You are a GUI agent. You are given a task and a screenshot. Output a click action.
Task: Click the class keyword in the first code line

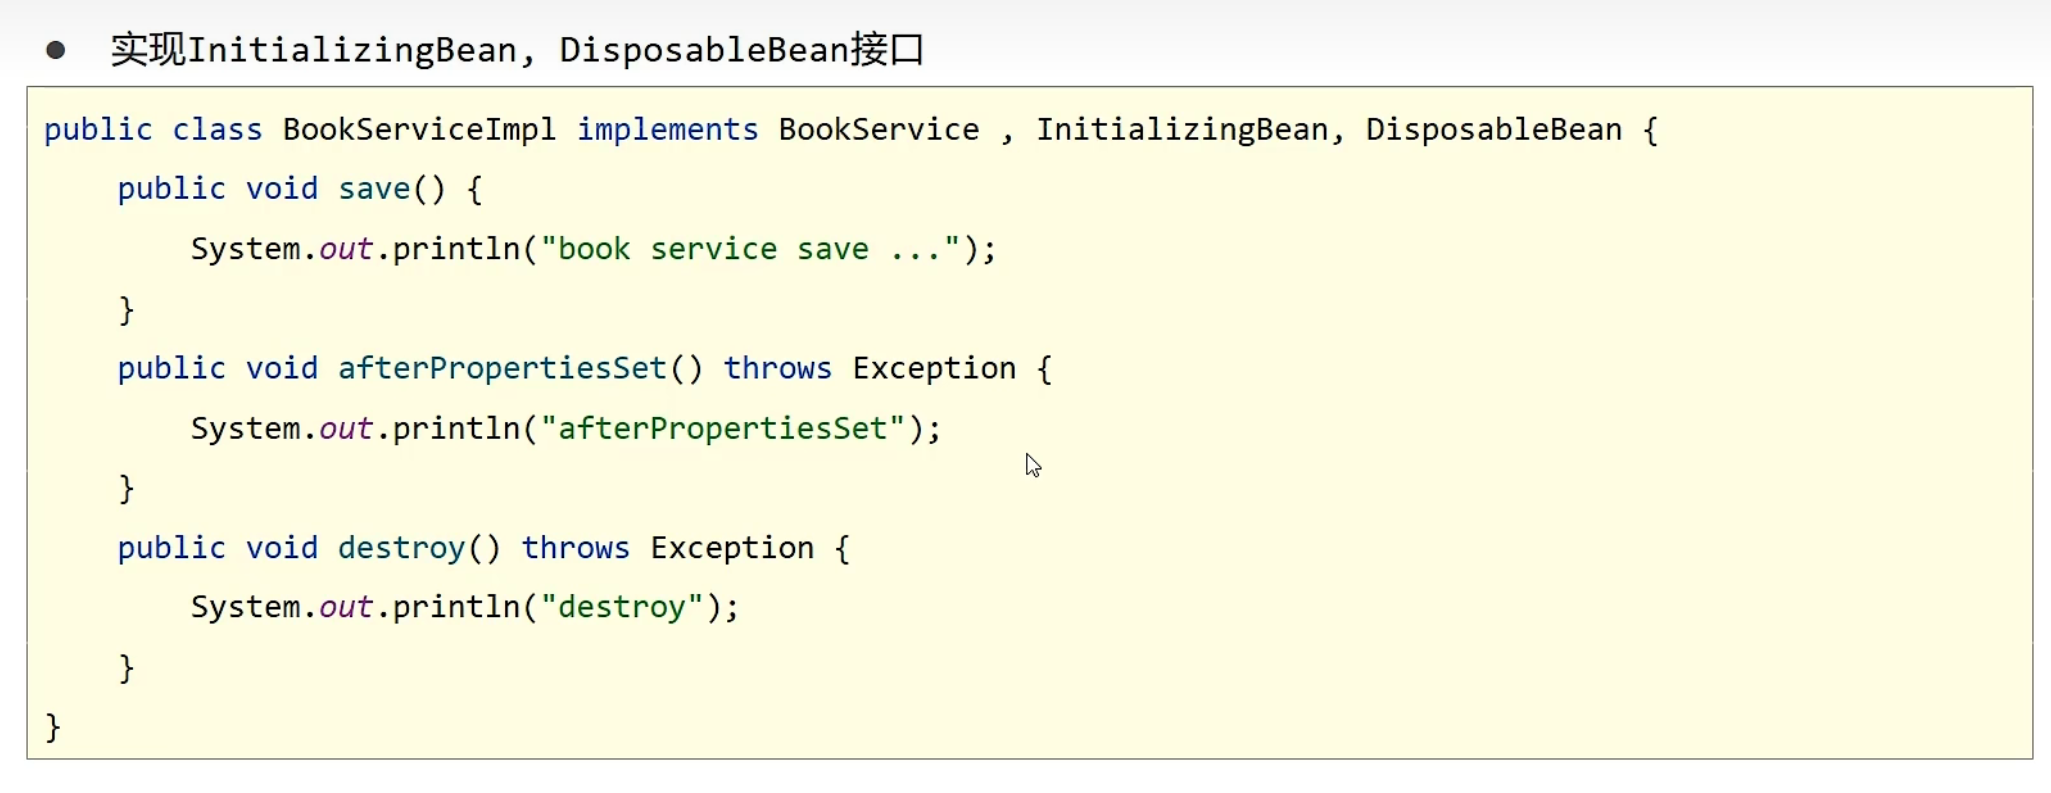(x=217, y=130)
